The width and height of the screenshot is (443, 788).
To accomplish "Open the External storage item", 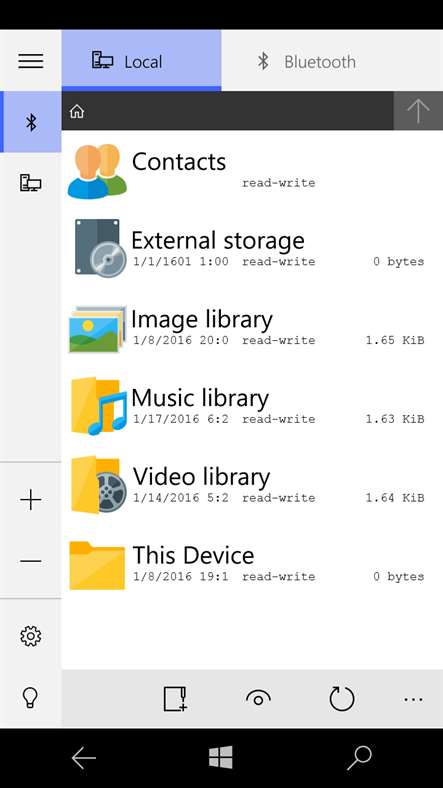I will [252, 250].
